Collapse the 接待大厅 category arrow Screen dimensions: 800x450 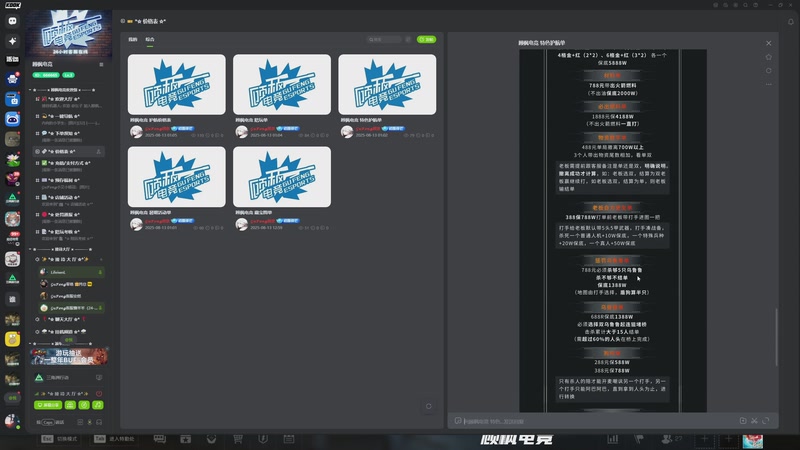(30, 249)
